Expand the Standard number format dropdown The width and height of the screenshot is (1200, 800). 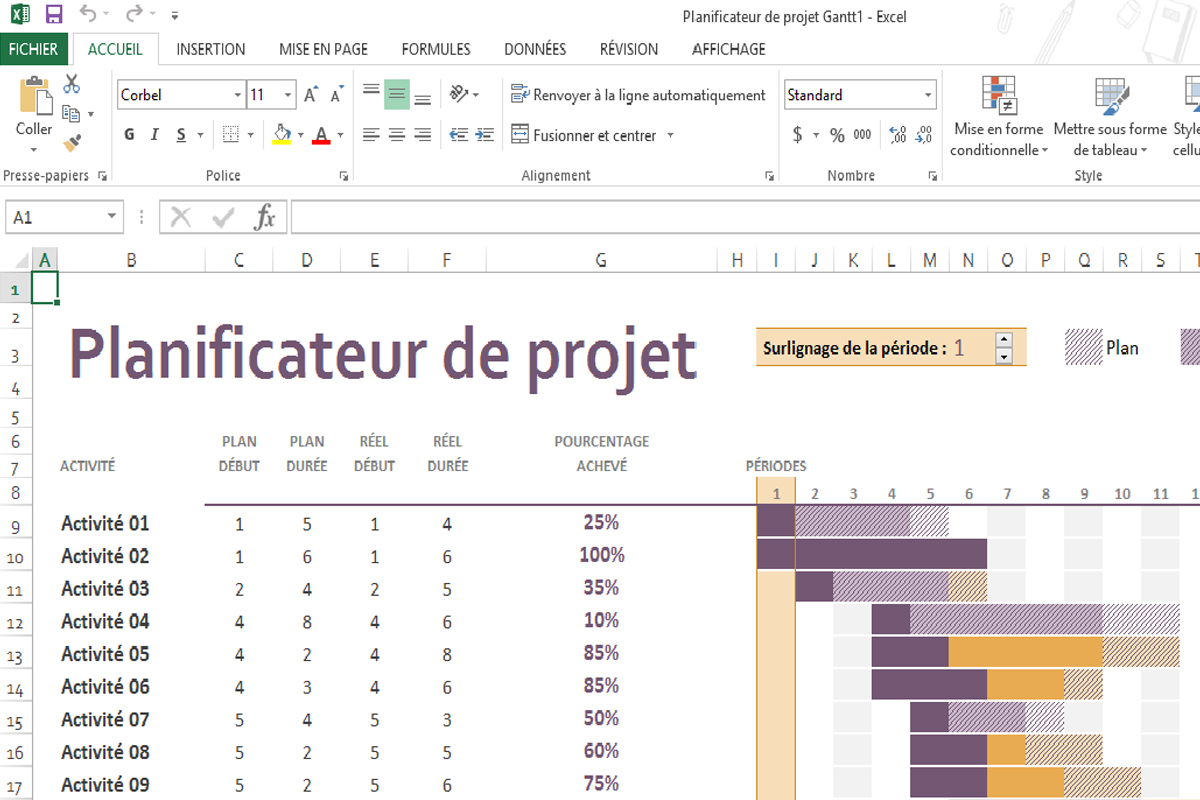928,96
